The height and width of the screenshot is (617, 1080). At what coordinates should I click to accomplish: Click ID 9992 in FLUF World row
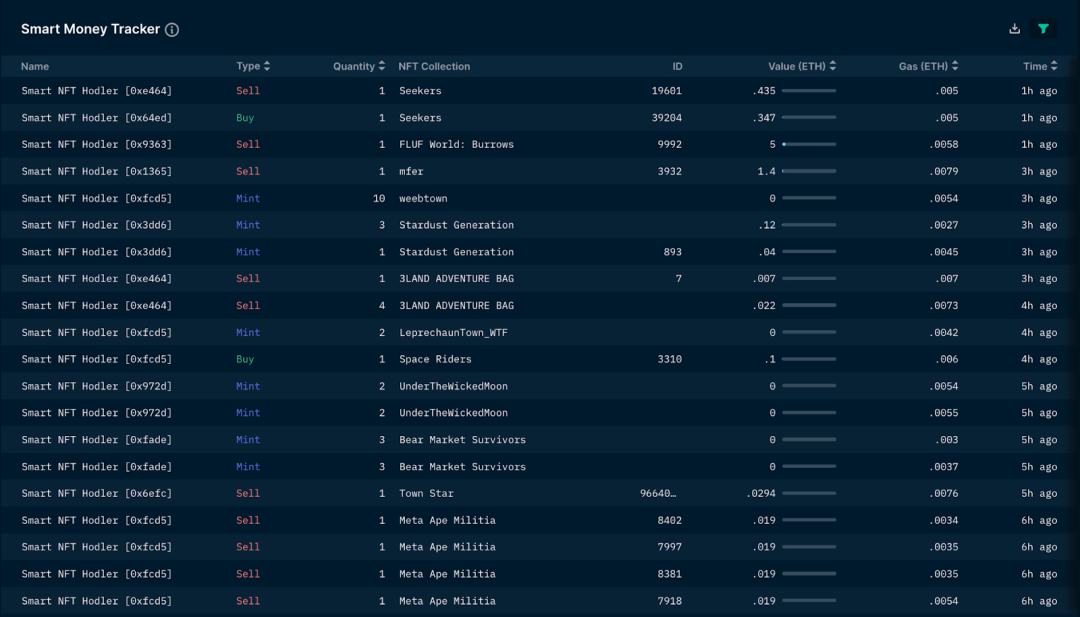(x=669, y=145)
